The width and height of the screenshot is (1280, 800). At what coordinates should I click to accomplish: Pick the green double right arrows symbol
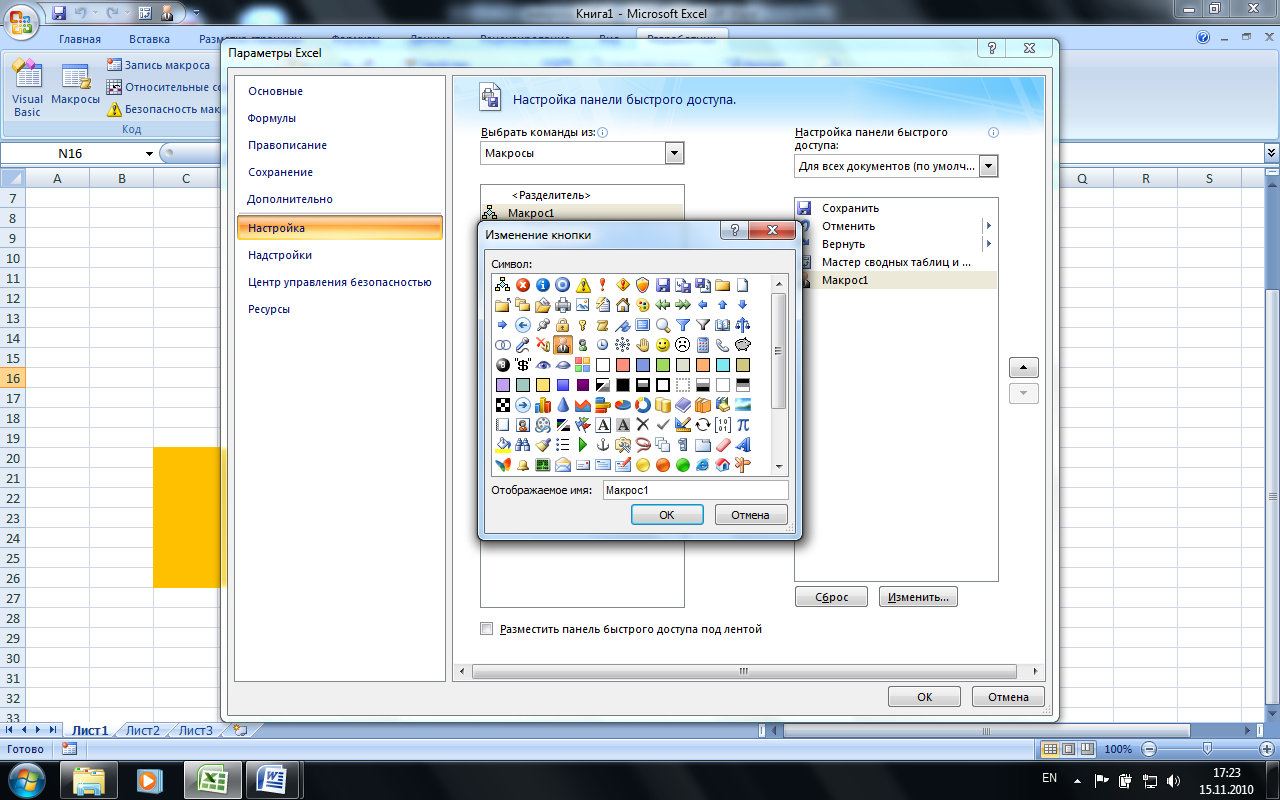coord(682,305)
